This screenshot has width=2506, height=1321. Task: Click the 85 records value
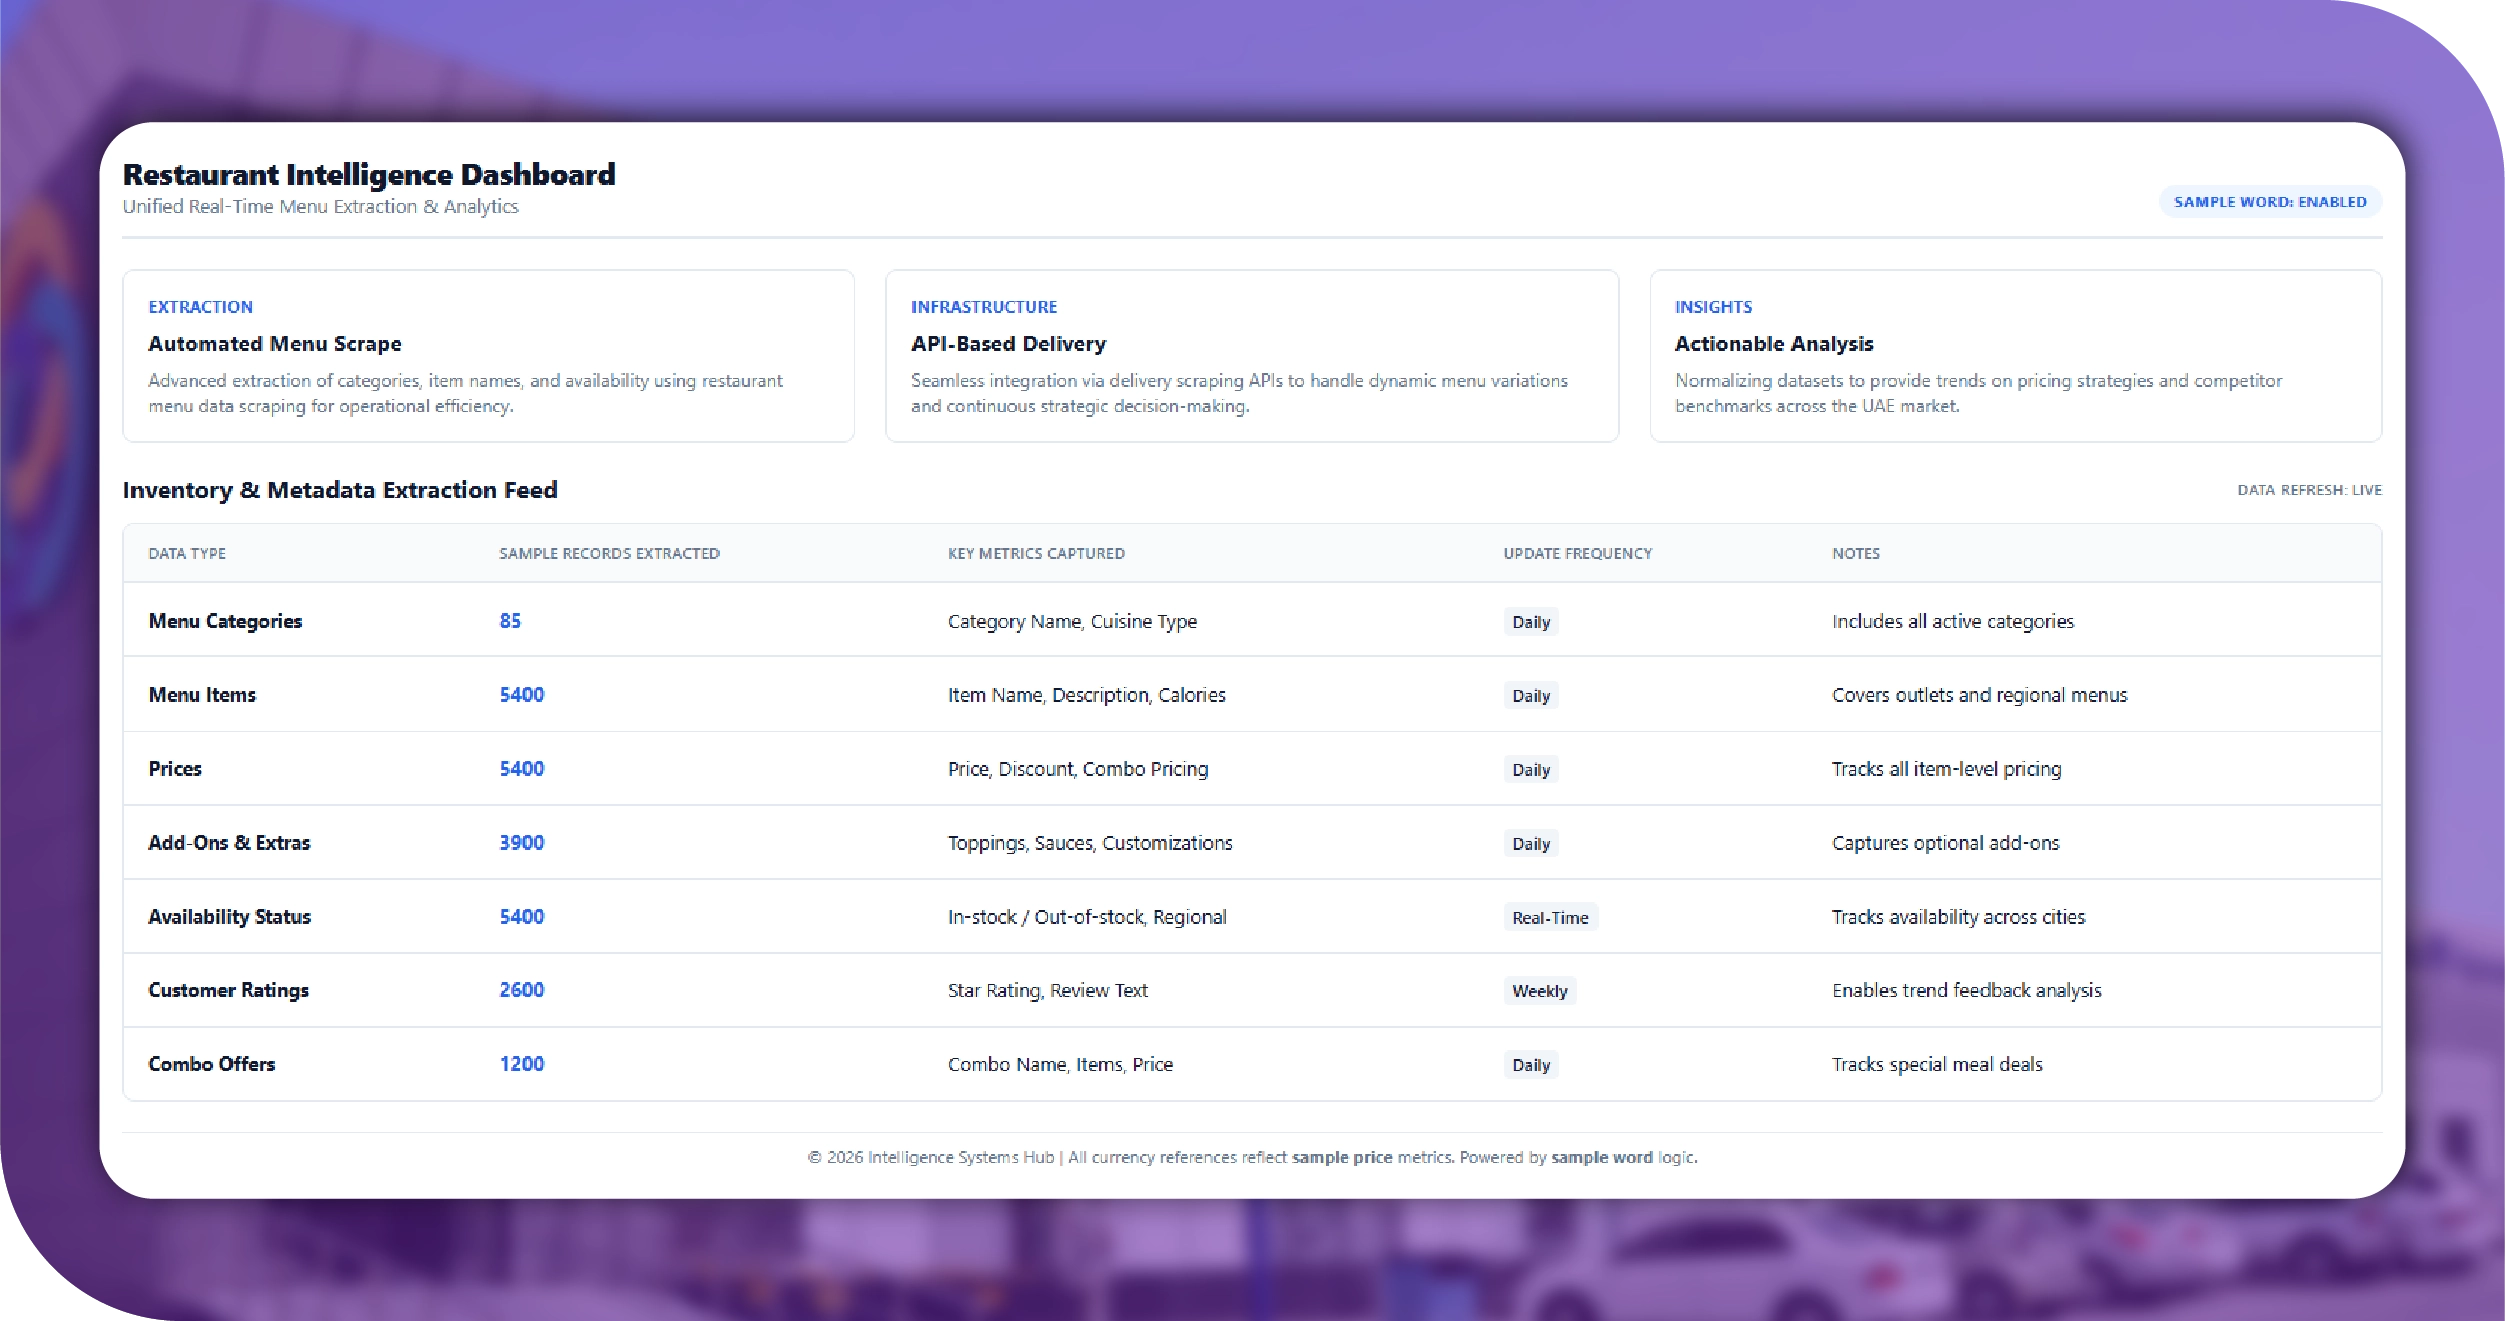[x=510, y=621]
